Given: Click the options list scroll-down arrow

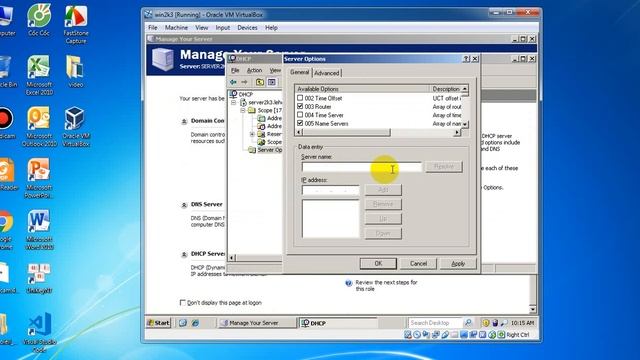Looking at the screenshot, I should click(464, 124).
